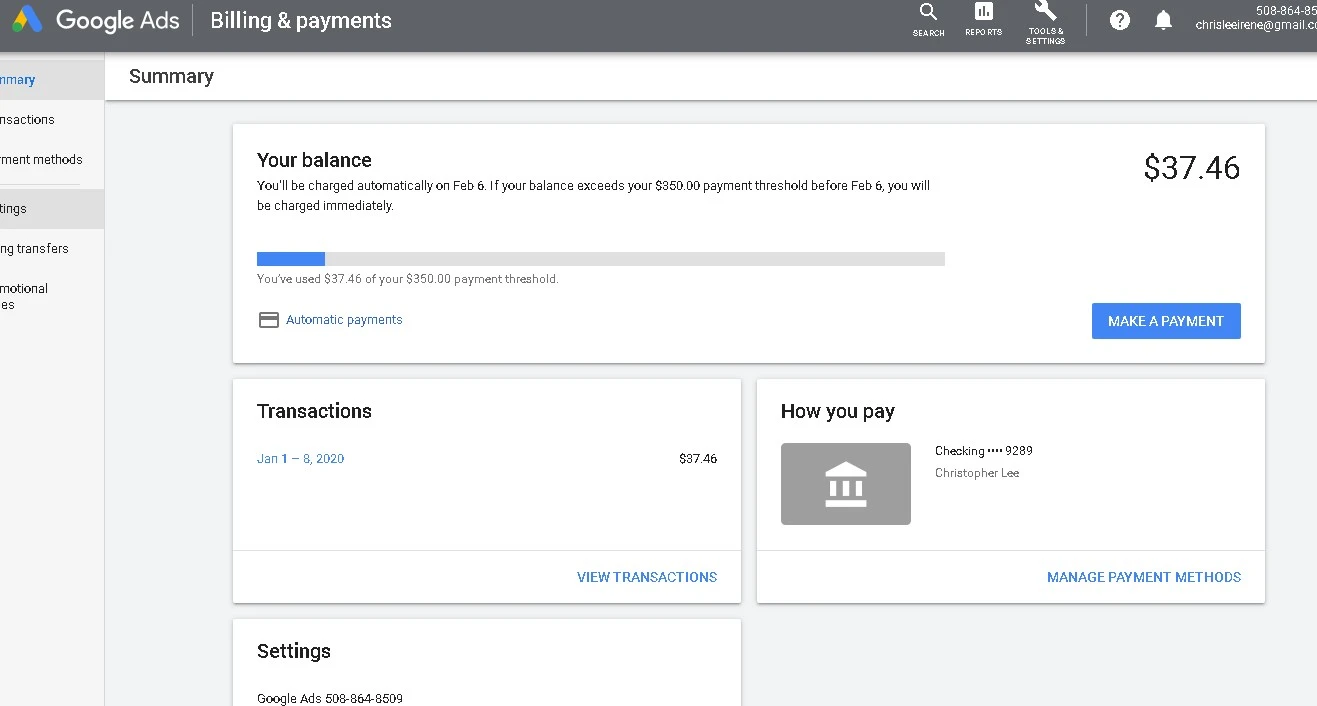Click the $37.46 transaction amount
The width and height of the screenshot is (1317, 706).
pos(698,459)
